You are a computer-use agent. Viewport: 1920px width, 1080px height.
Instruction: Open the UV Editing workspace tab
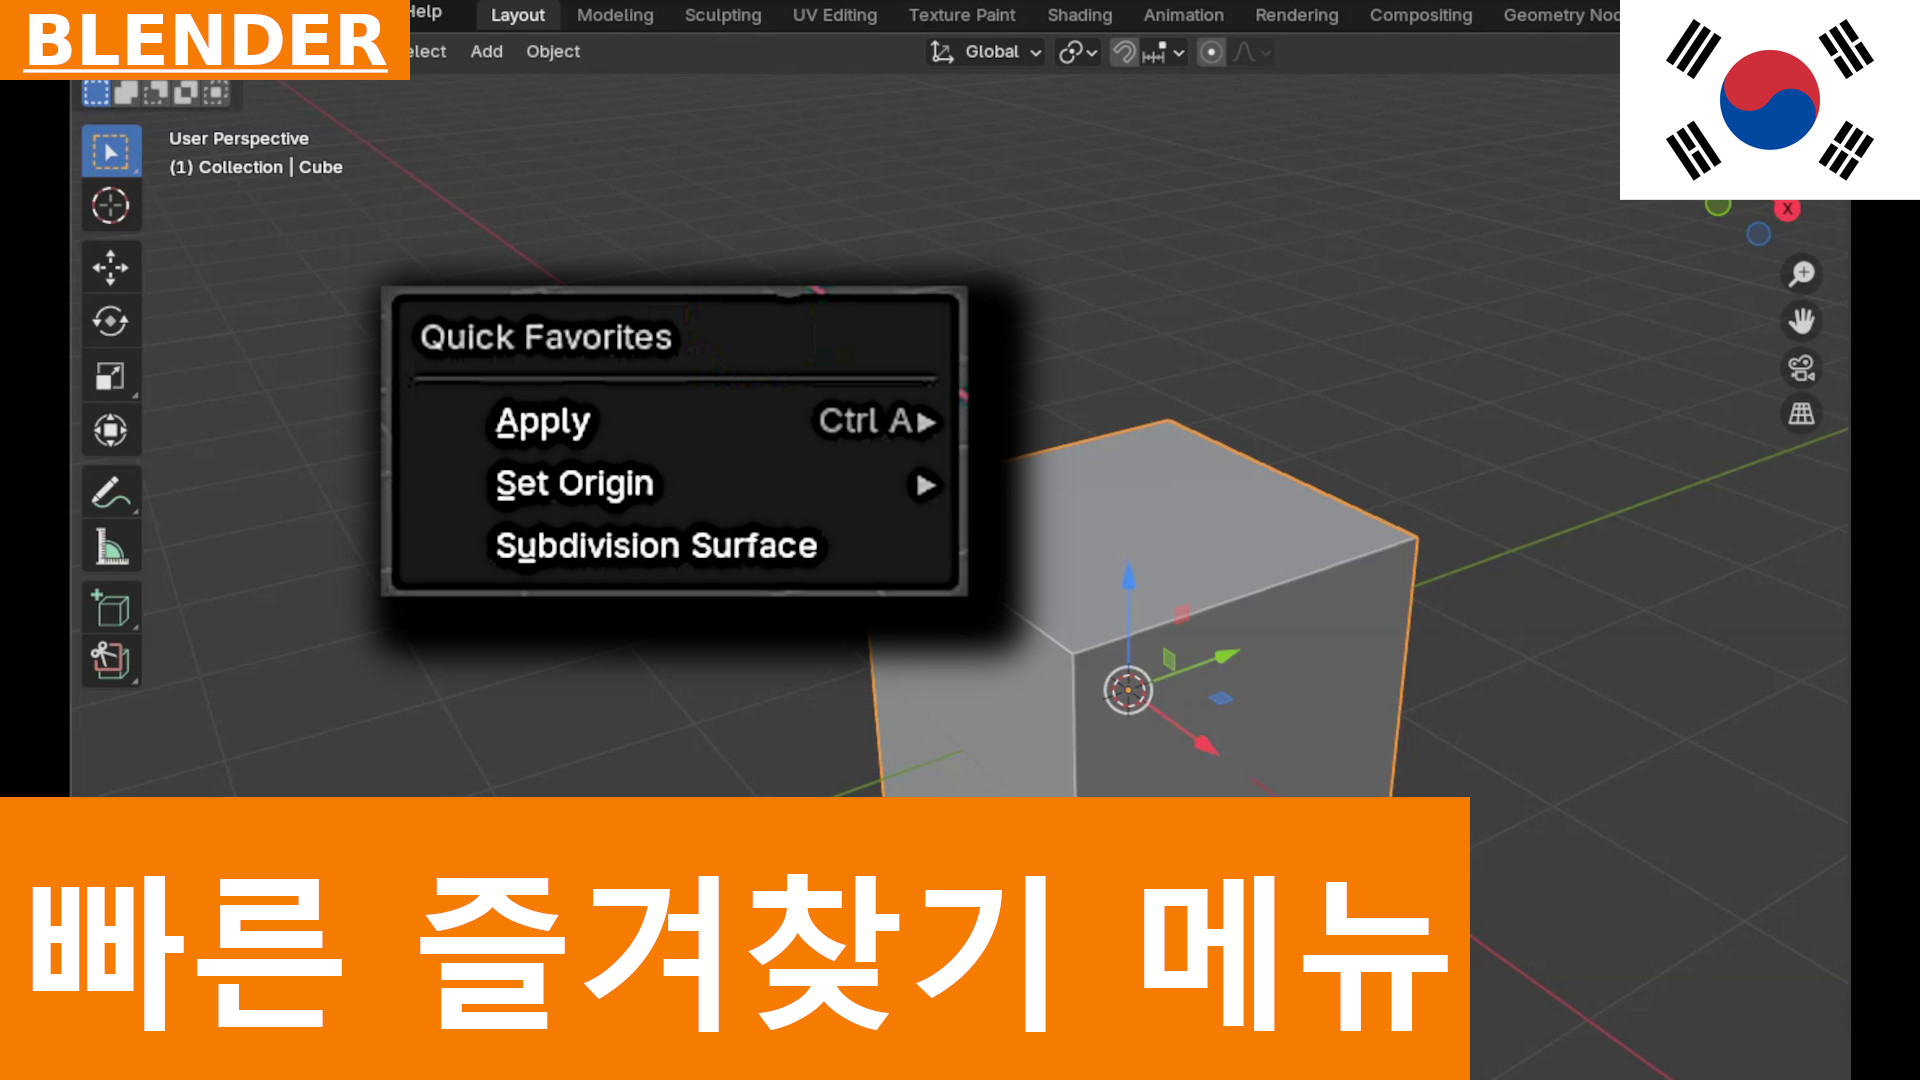click(835, 15)
